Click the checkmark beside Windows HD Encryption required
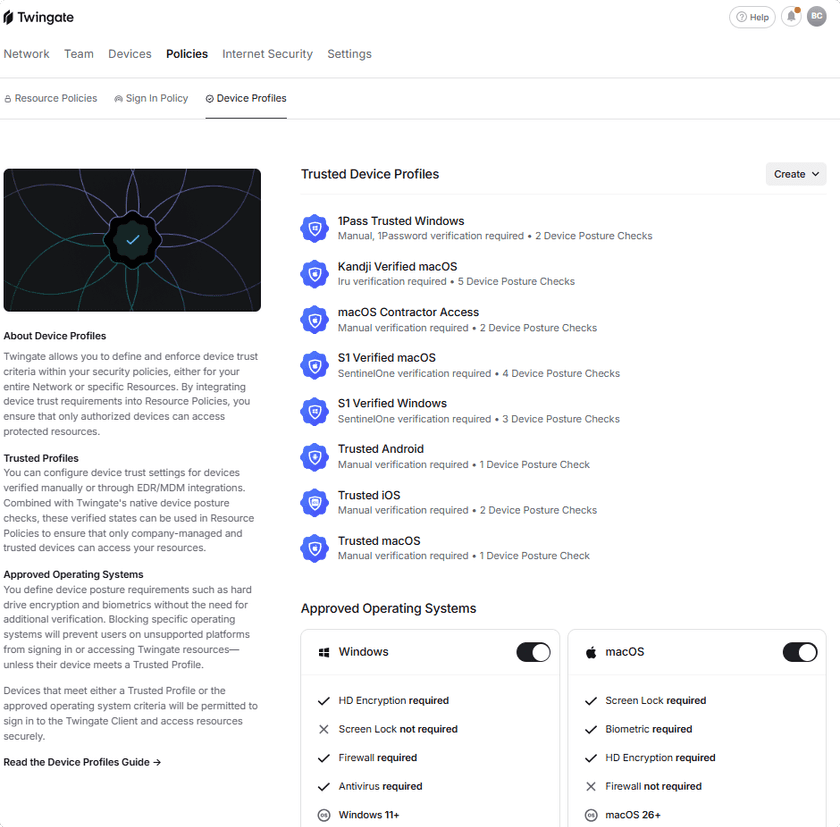 [324, 701]
